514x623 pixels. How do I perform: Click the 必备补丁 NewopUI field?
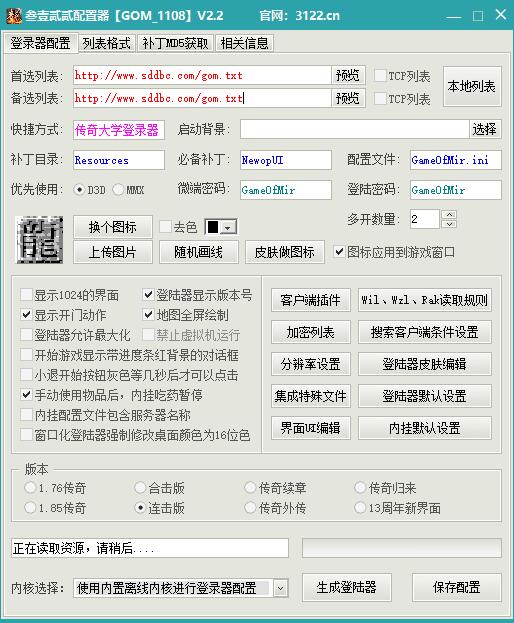(286, 160)
